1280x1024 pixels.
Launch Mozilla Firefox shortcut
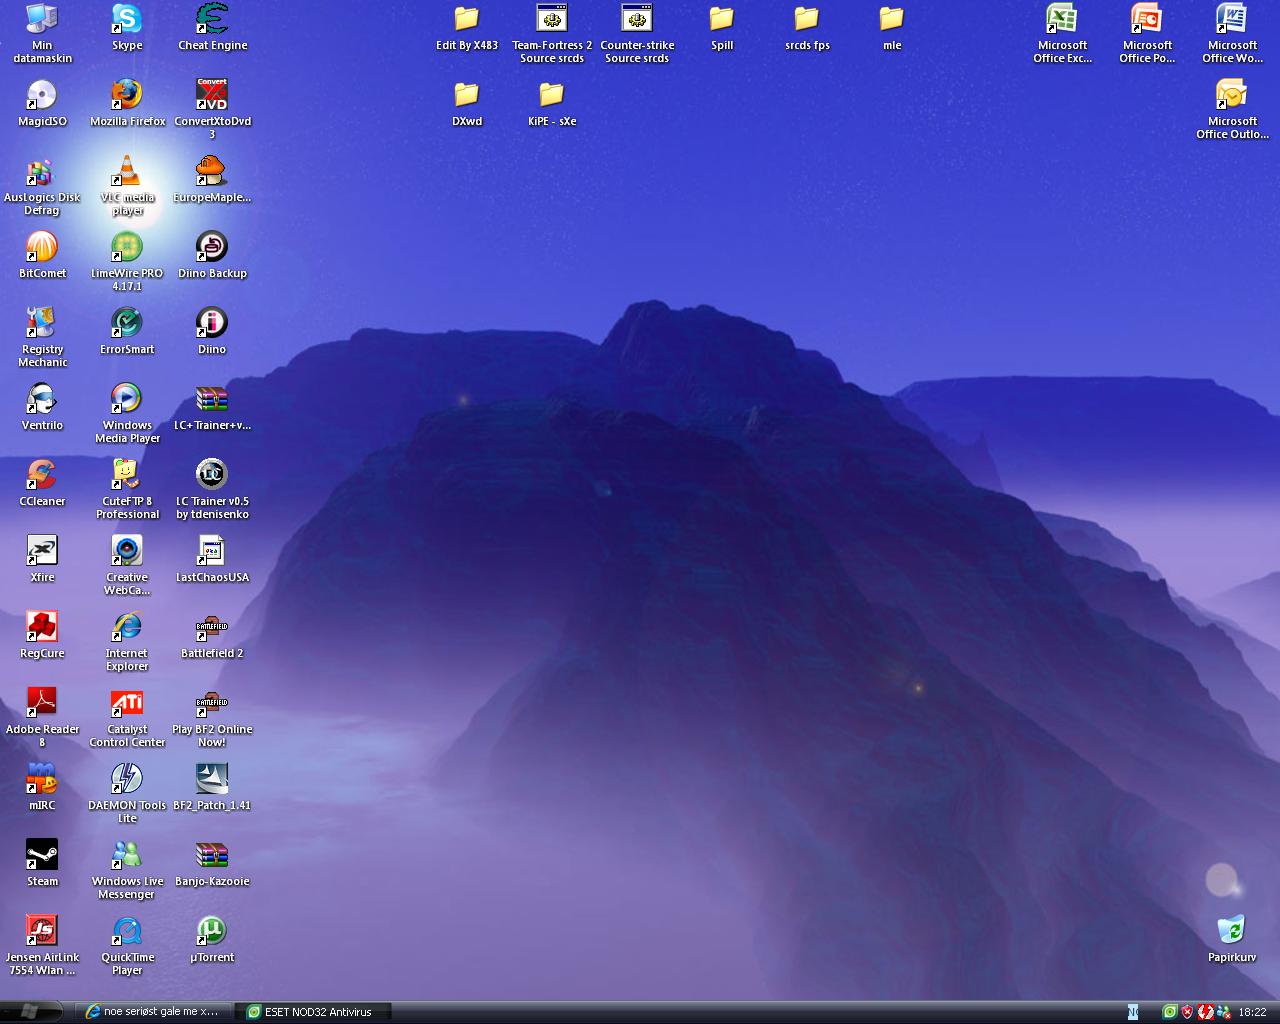[127, 103]
